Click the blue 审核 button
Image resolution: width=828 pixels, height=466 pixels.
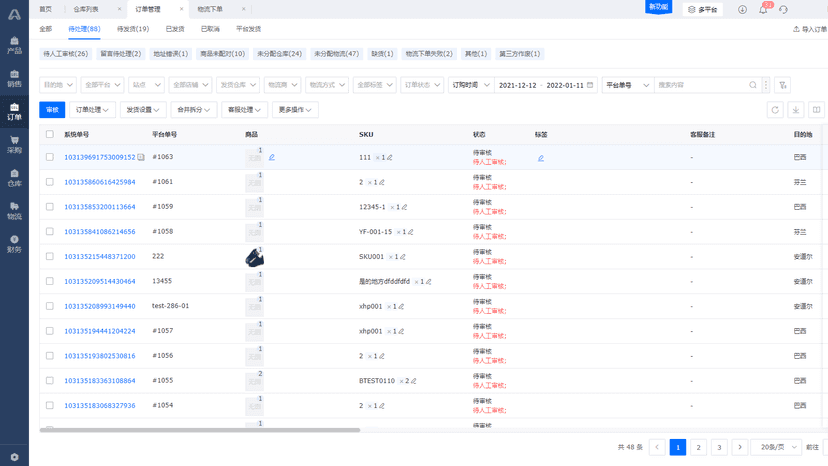coord(52,110)
